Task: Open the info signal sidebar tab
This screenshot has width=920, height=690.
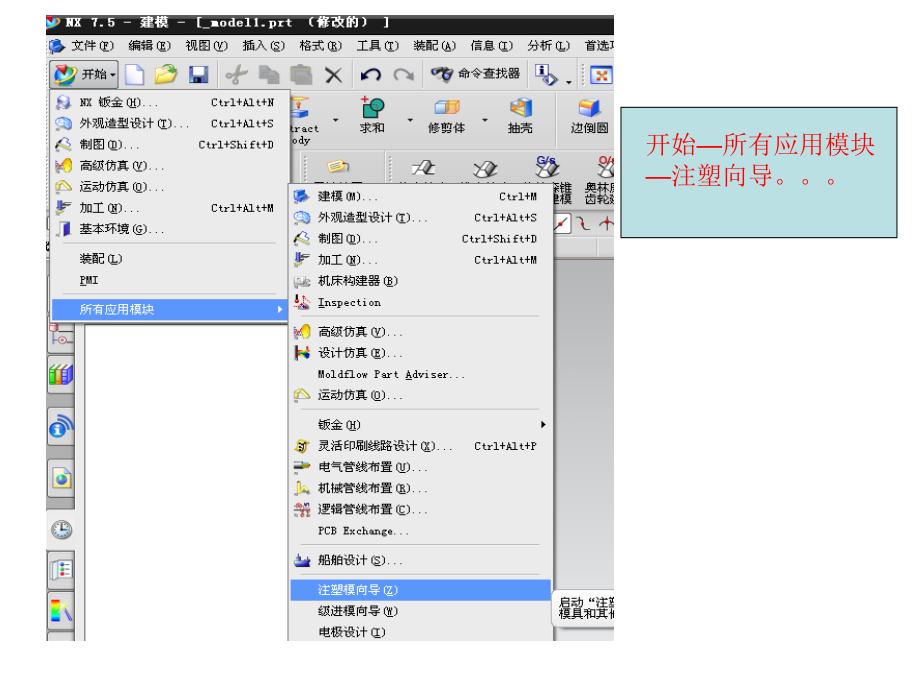Action: point(61,427)
